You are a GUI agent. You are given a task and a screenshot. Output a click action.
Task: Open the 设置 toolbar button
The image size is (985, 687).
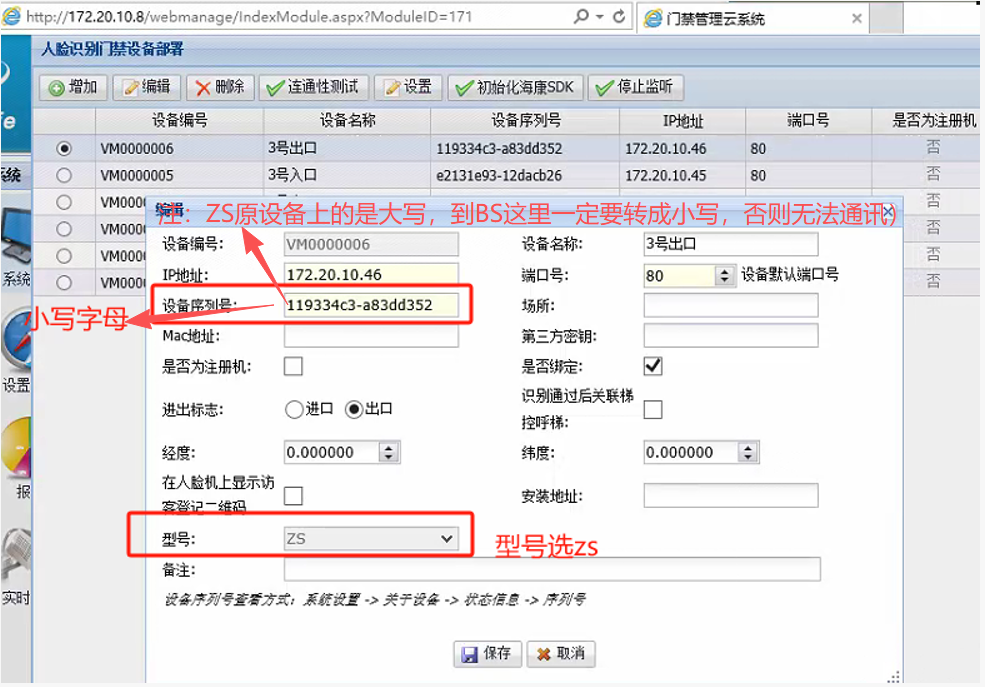point(408,87)
